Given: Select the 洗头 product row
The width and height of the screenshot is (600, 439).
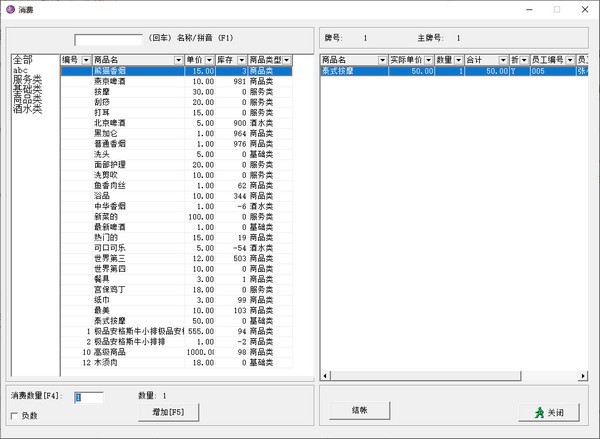Looking at the screenshot, I should [177, 154].
